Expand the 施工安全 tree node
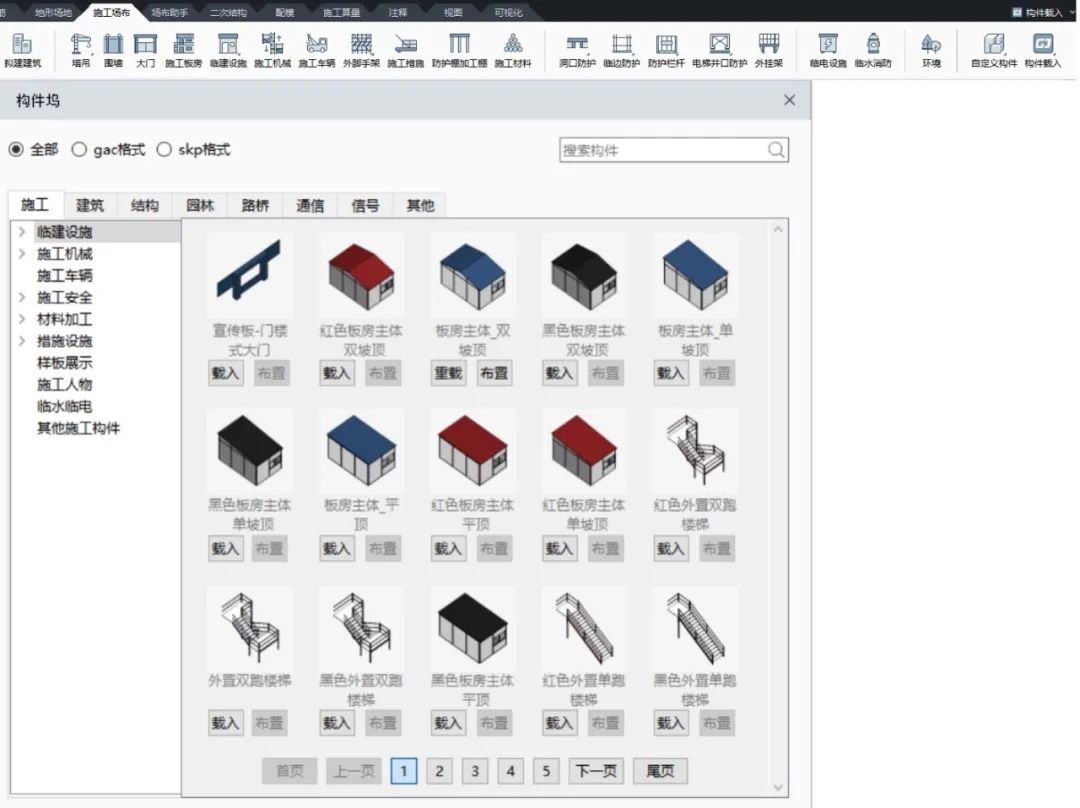This screenshot has width=1080, height=808. coord(22,298)
